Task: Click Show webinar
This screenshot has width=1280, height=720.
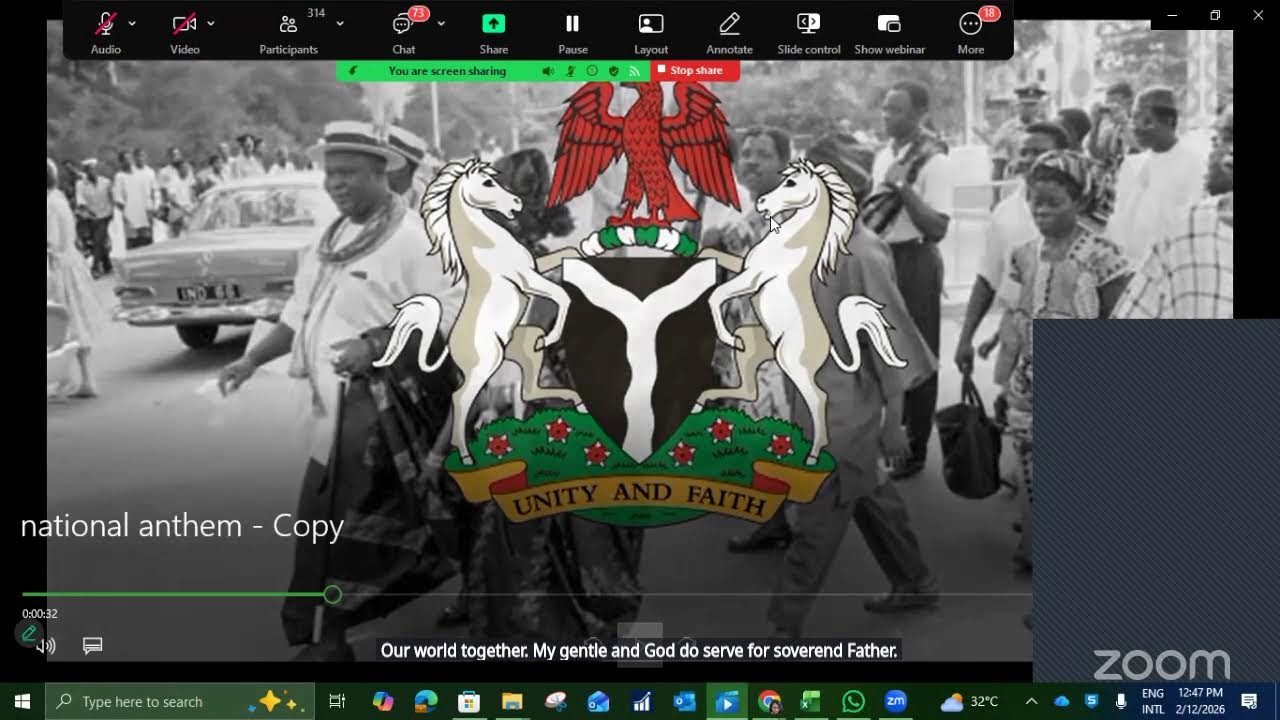Action: coord(890,32)
